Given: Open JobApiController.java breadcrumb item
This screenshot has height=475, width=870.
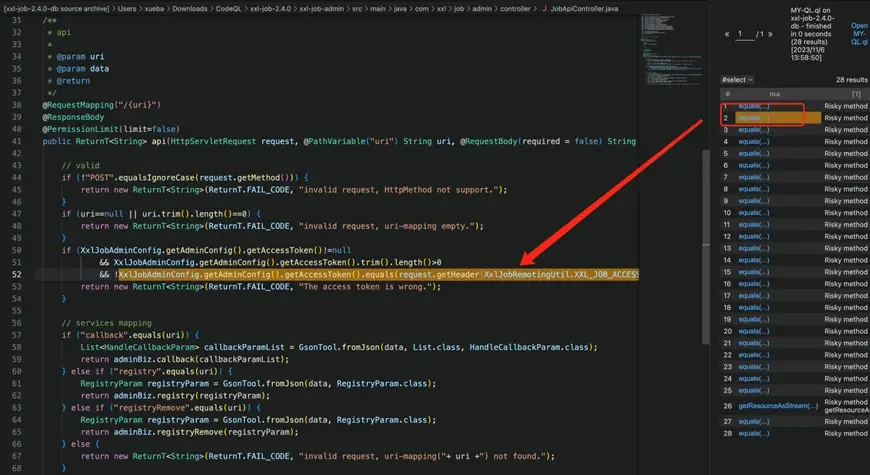Looking at the screenshot, I should tap(584, 9).
